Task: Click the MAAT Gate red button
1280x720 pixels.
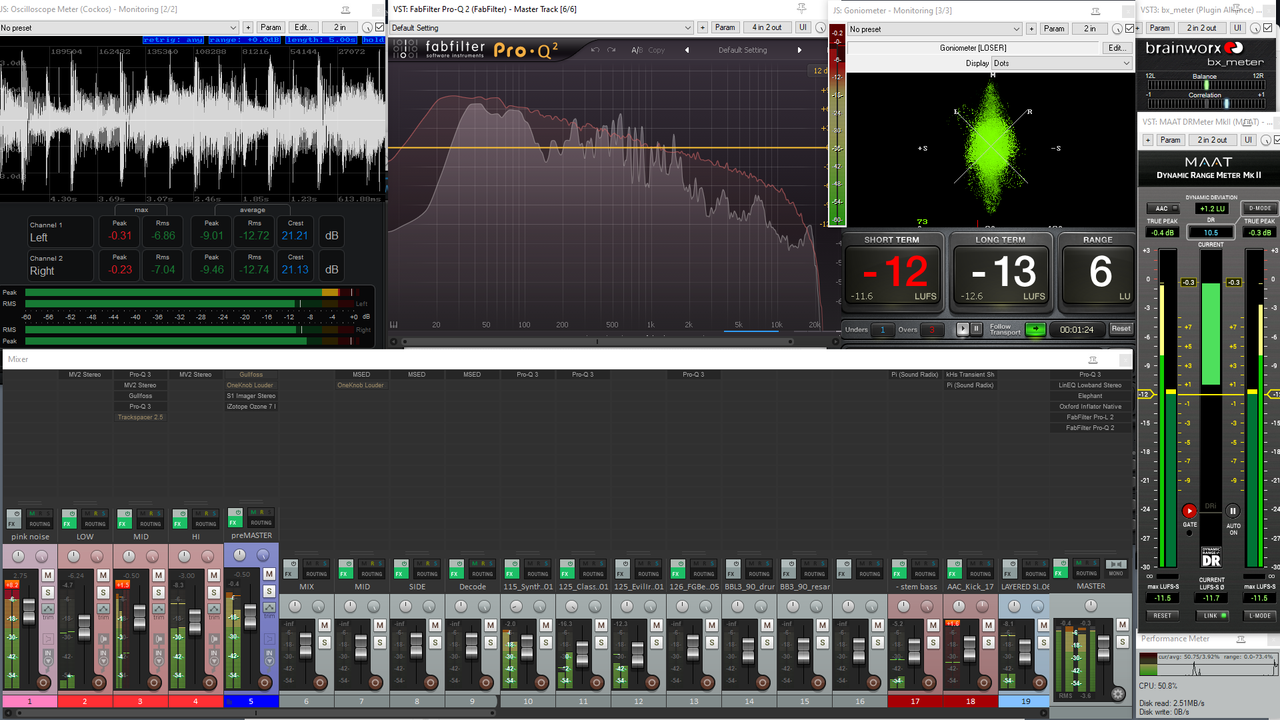Action: (1189, 511)
